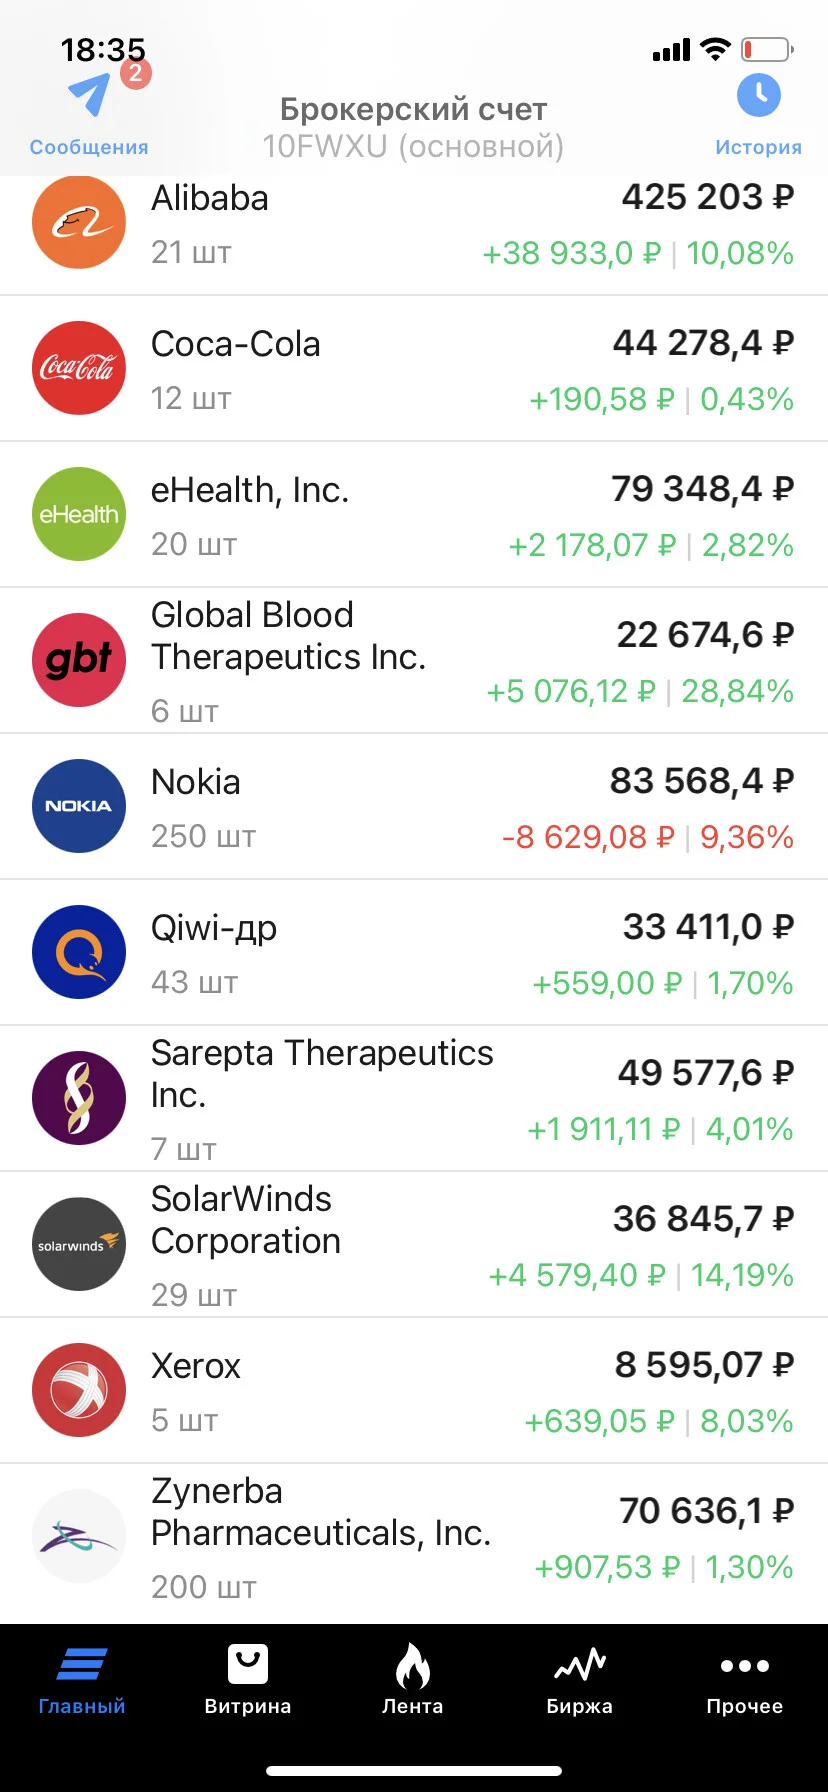The height and width of the screenshot is (1792, 828).
Task: Tap the Coca-Cola logo icon
Action: [x=79, y=368]
